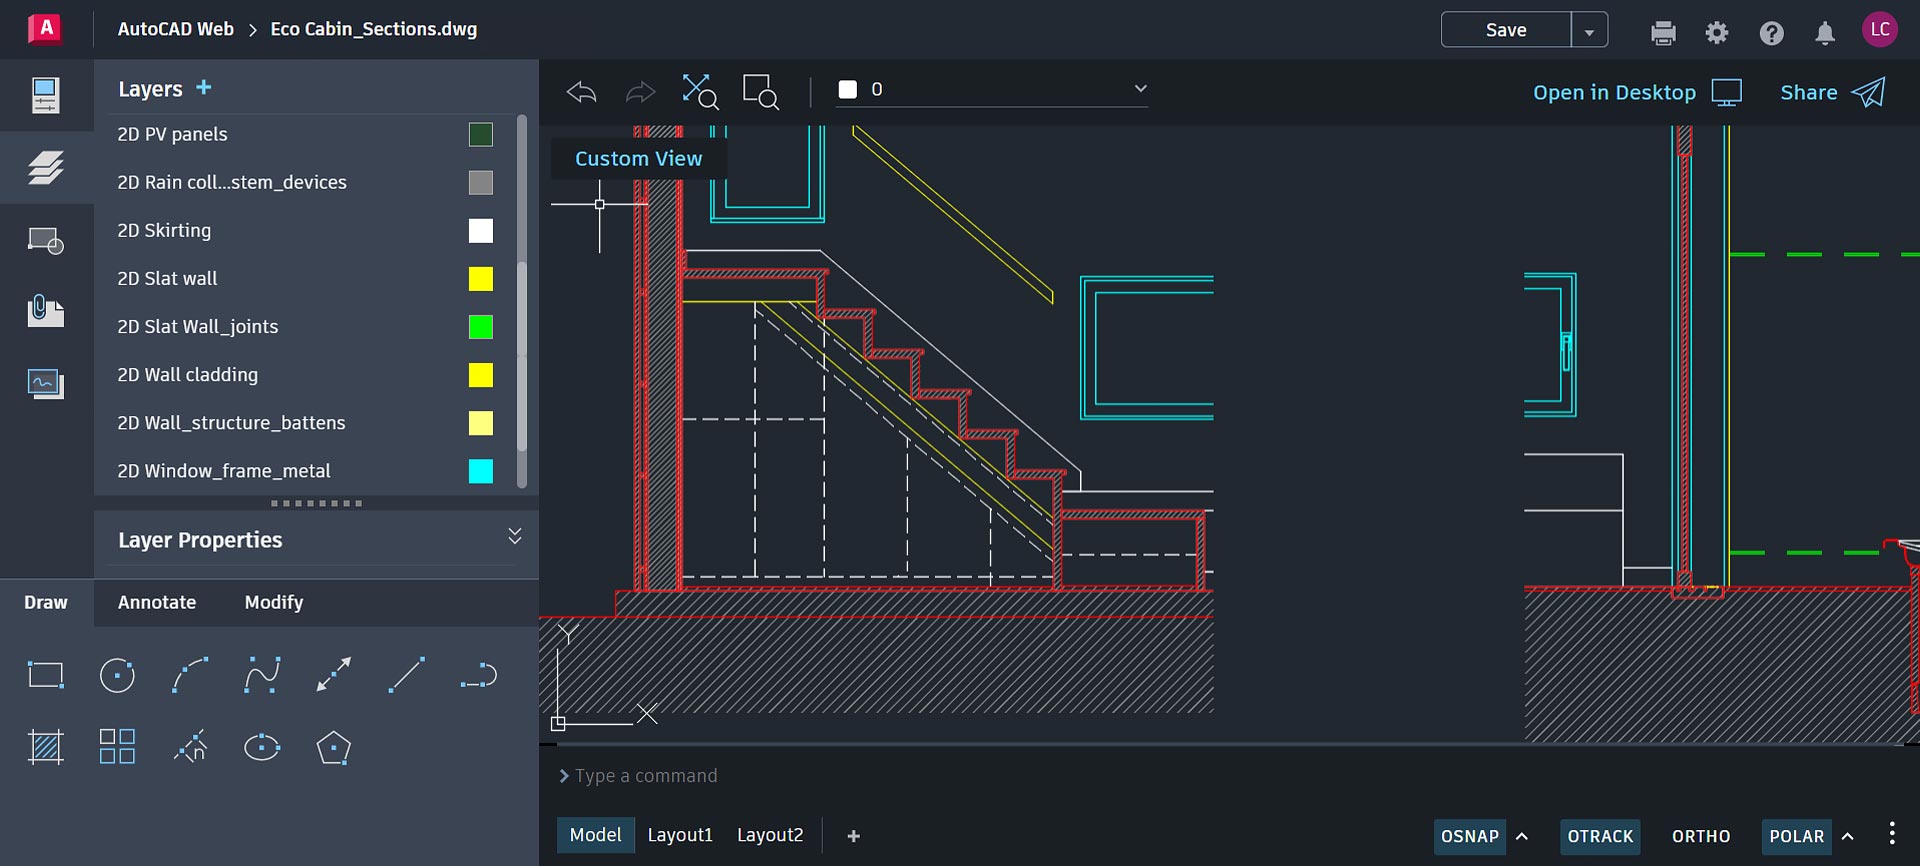1920x866 pixels.
Task: Open the Save options dropdown arrow
Action: pos(1589,31)
